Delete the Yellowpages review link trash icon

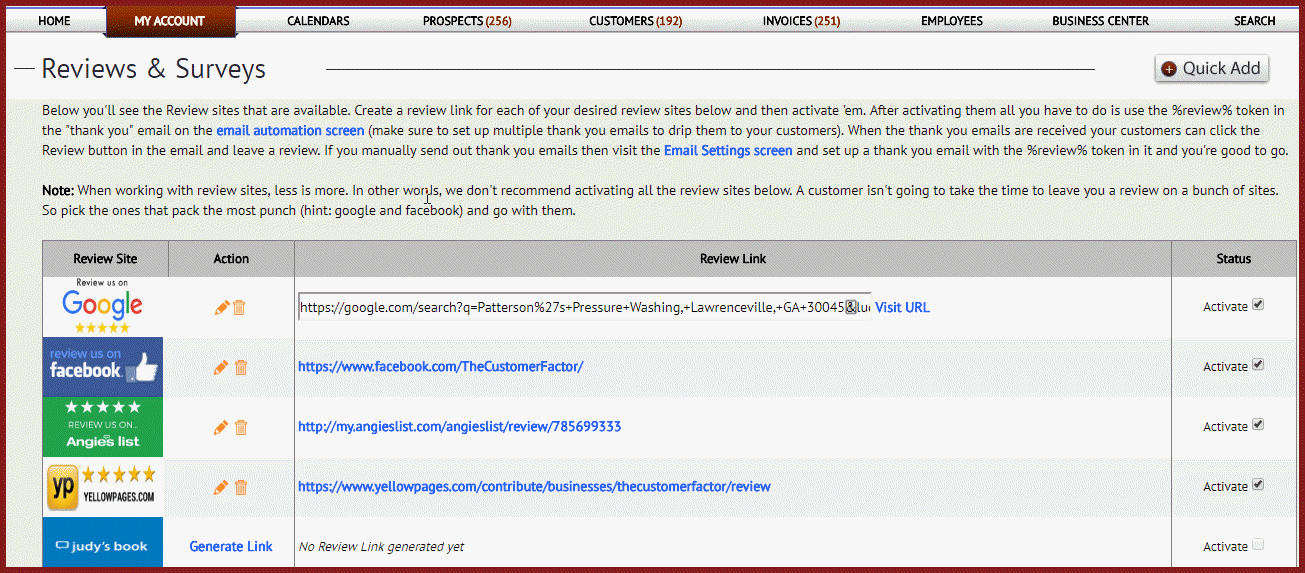[x=240, y=488]
